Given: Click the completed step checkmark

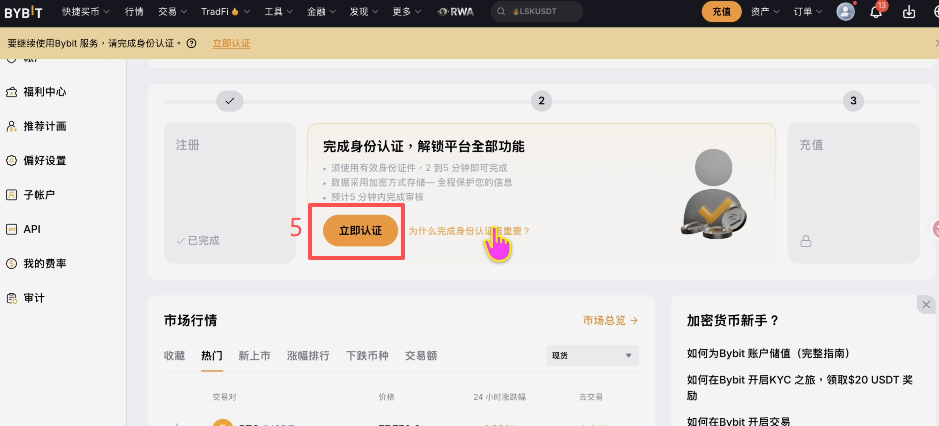Looking at the screenshot, I should coord(229,101).
